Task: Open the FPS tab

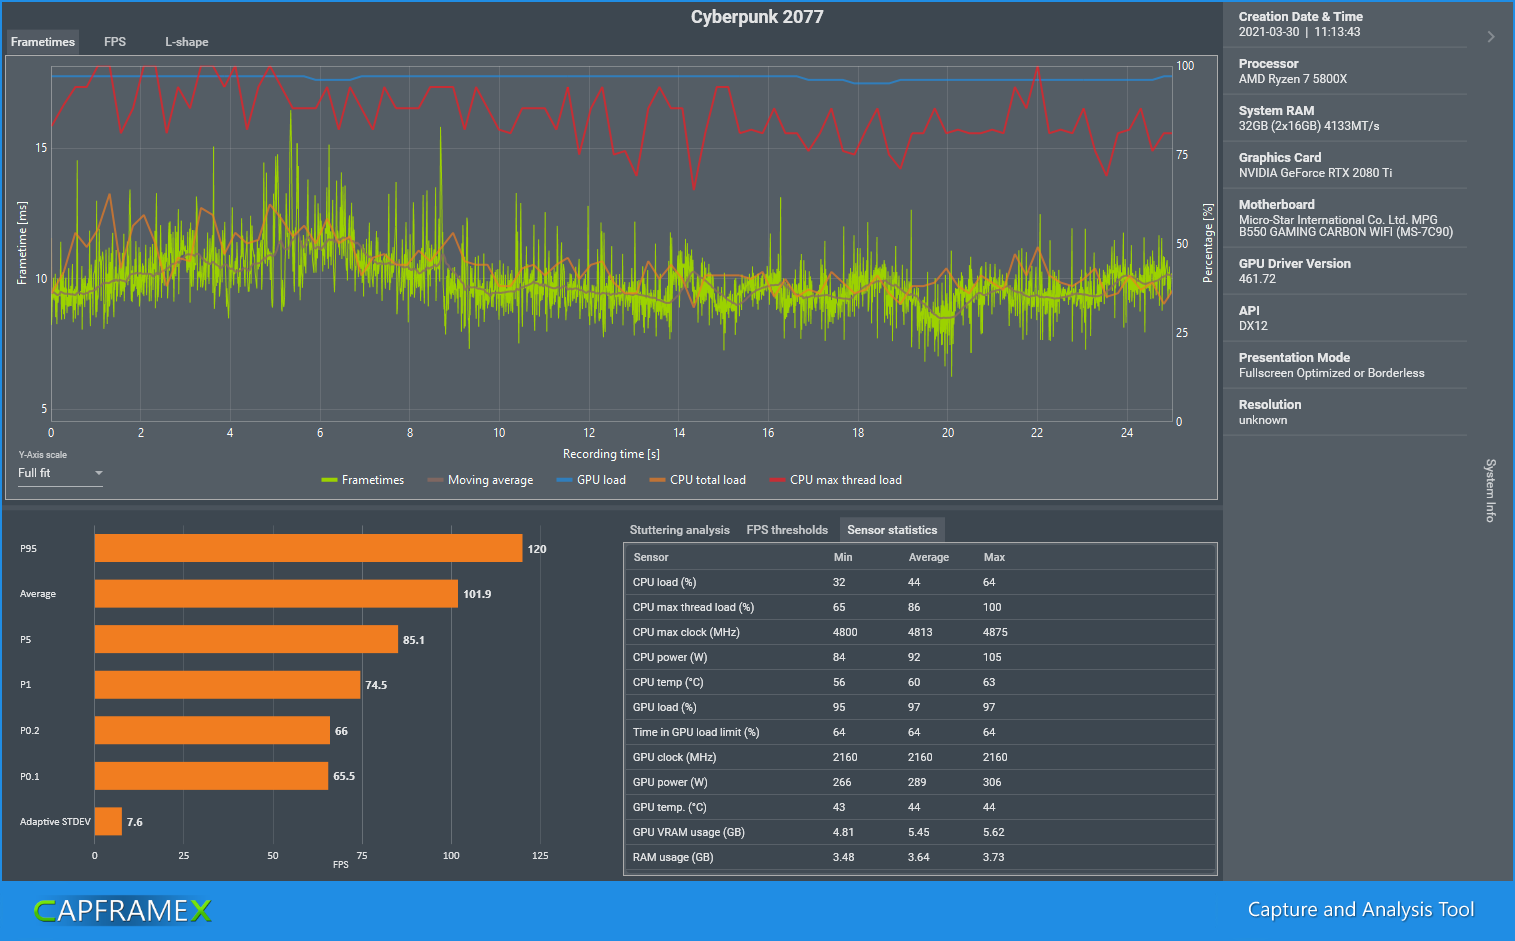Action: coord(115,42)
